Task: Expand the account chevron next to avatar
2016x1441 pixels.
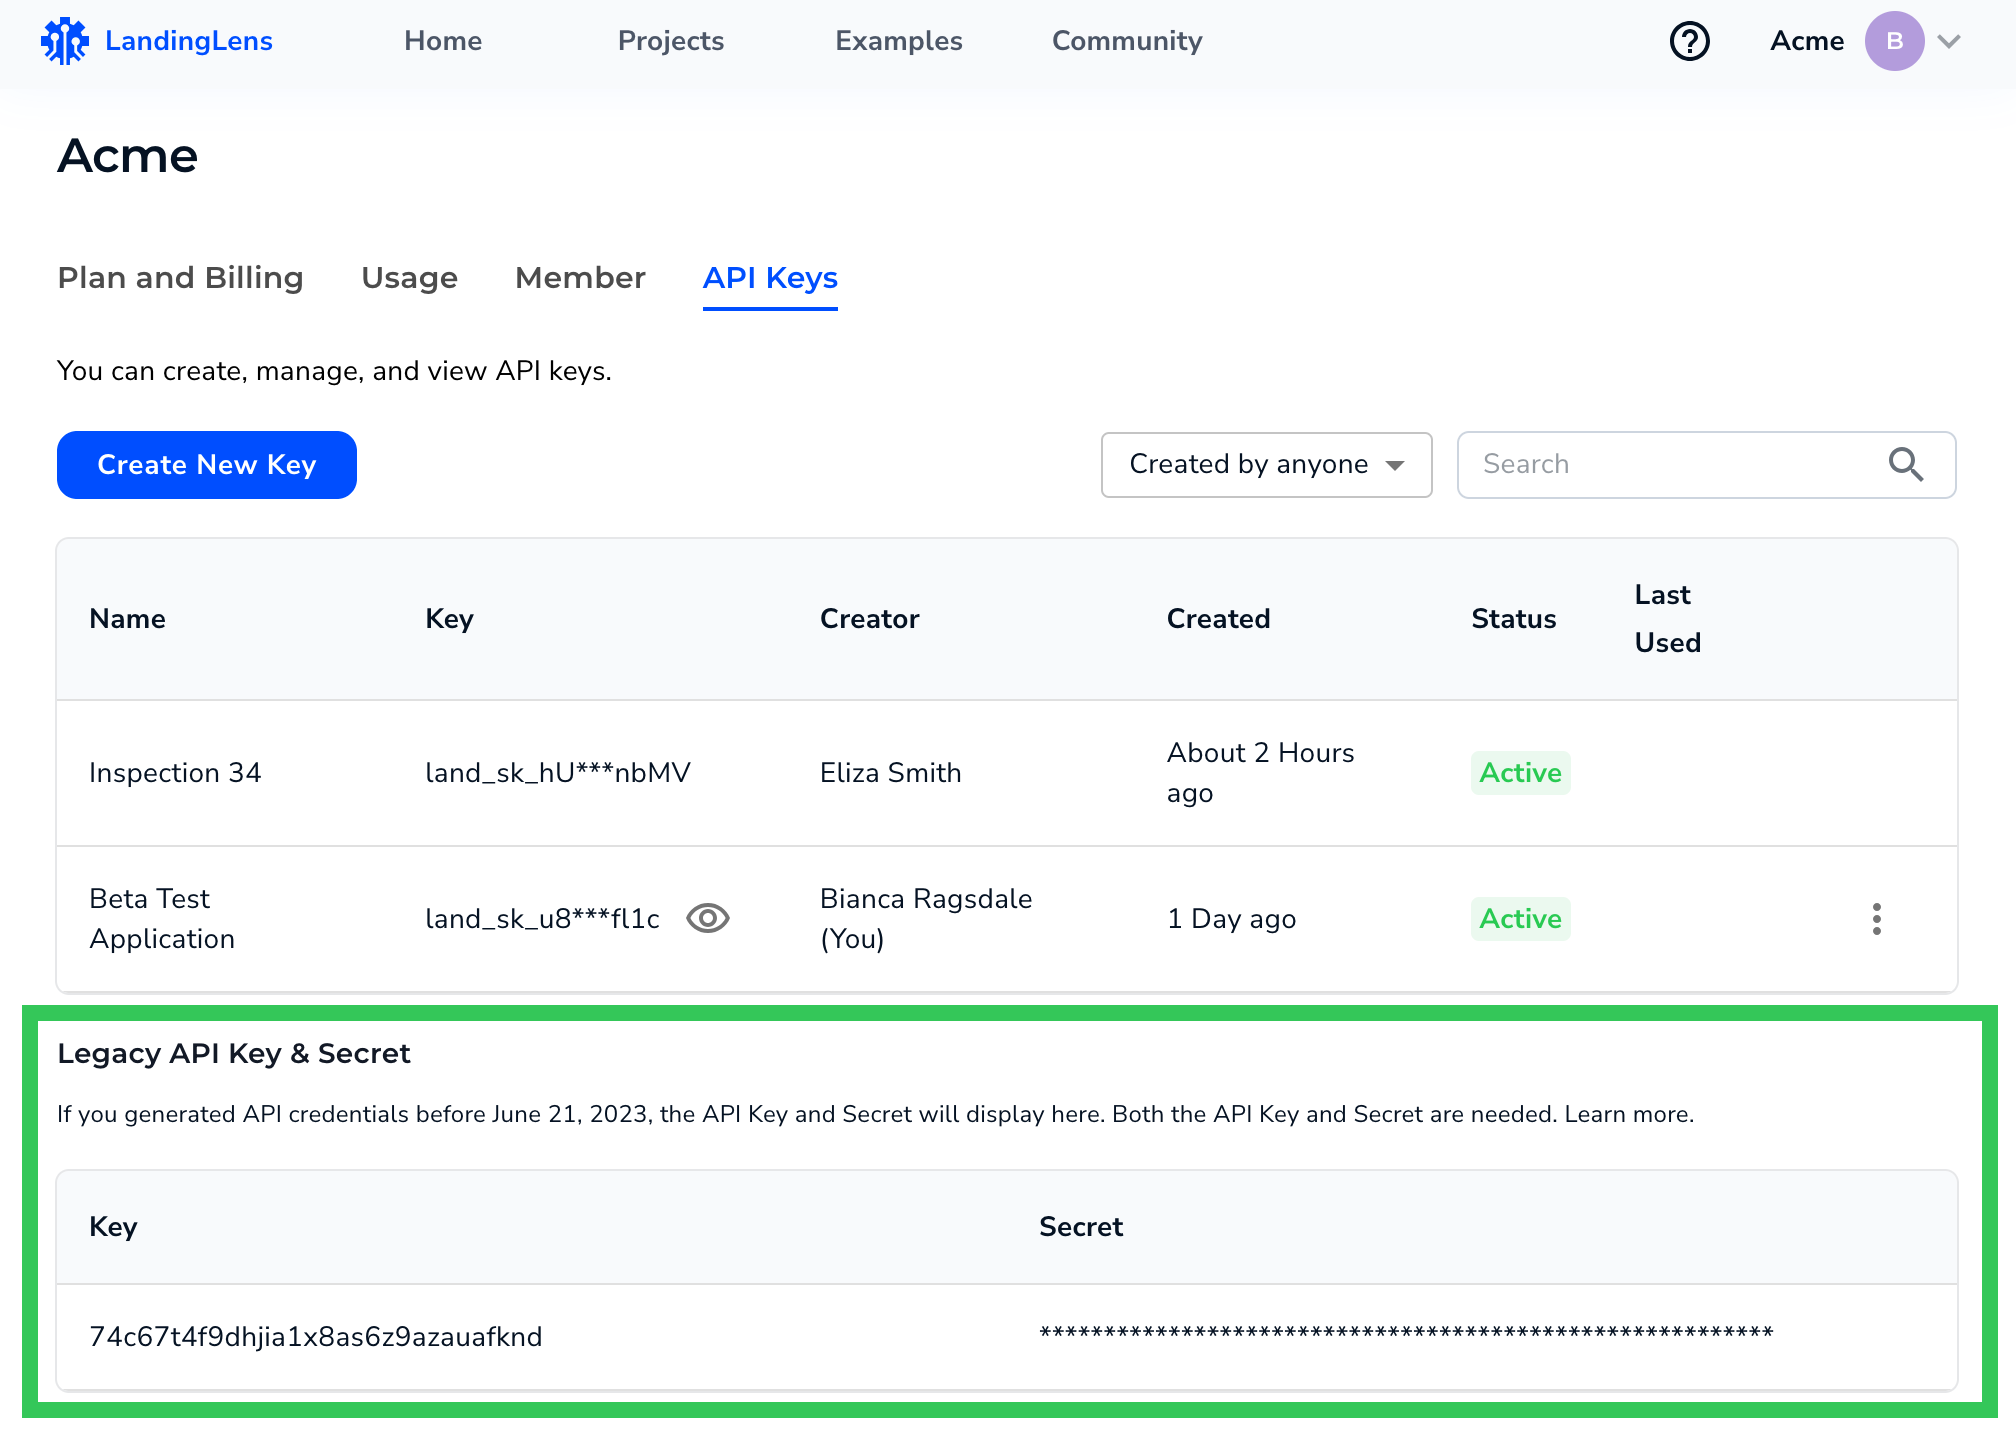Action: 1948,41
